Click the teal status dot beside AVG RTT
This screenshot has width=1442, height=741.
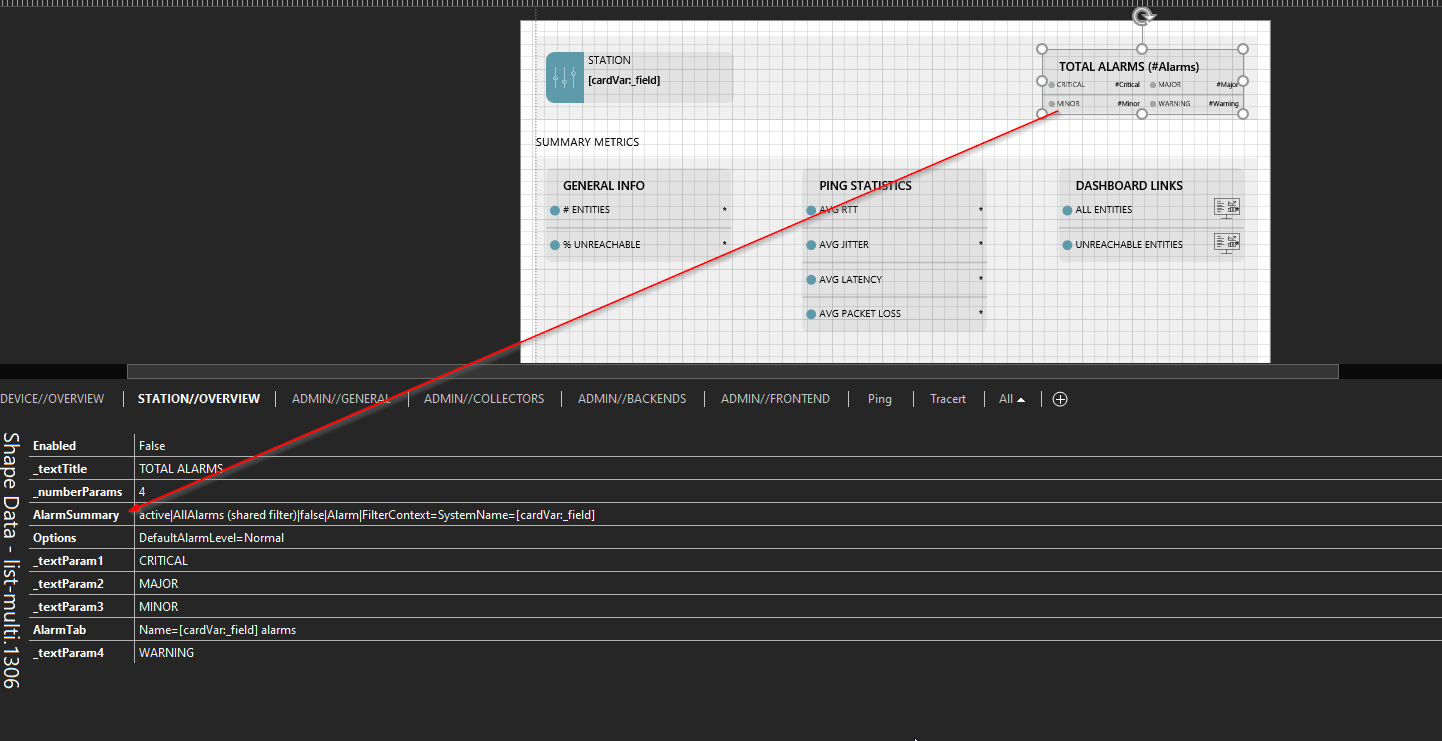pyautogui.click(x=810, y=210)
